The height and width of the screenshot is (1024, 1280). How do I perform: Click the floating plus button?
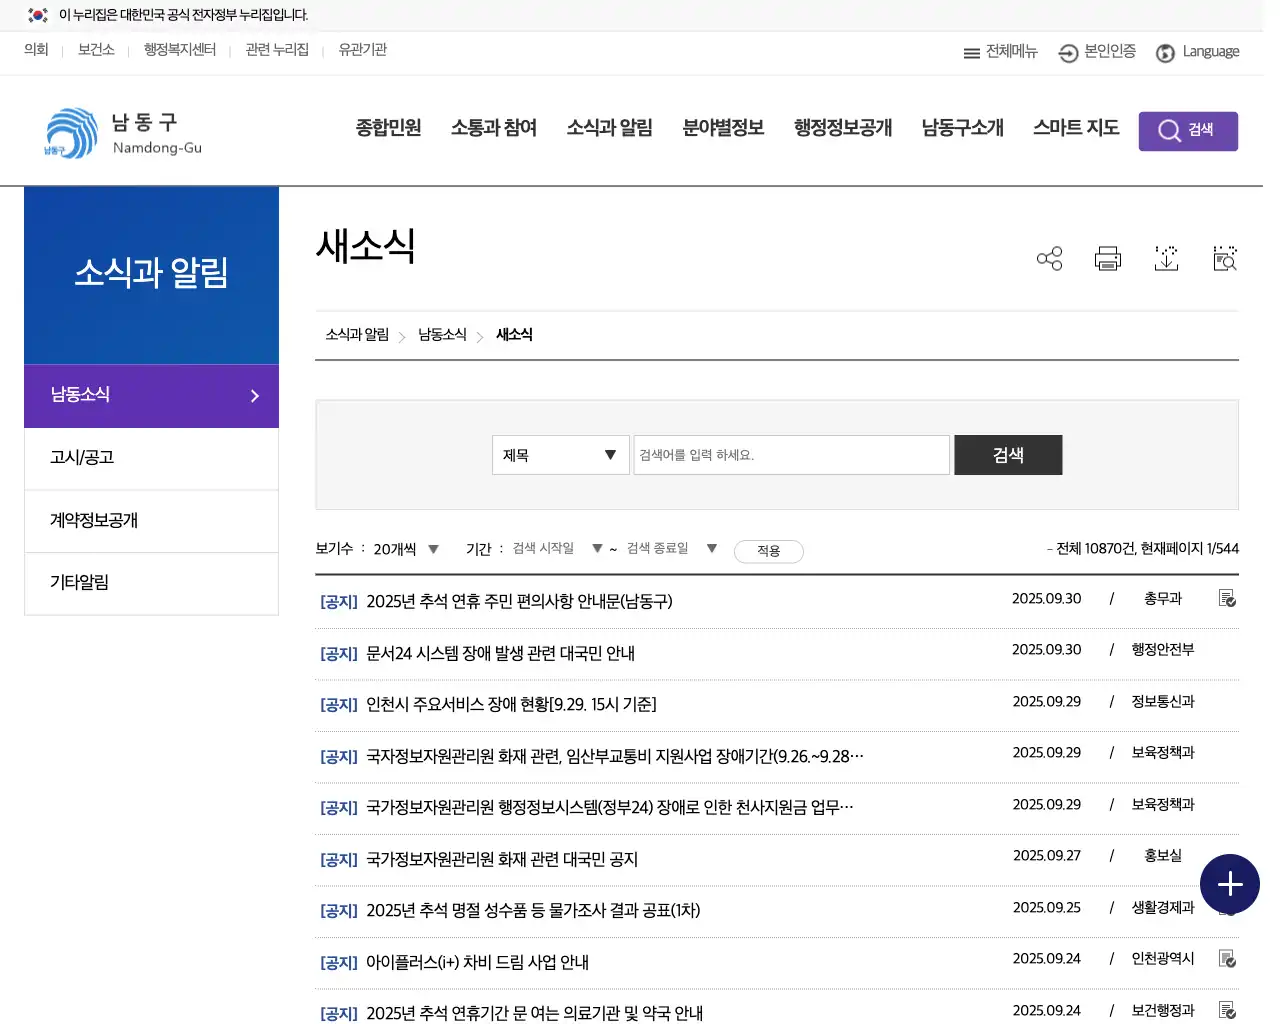coord(1230,884)
